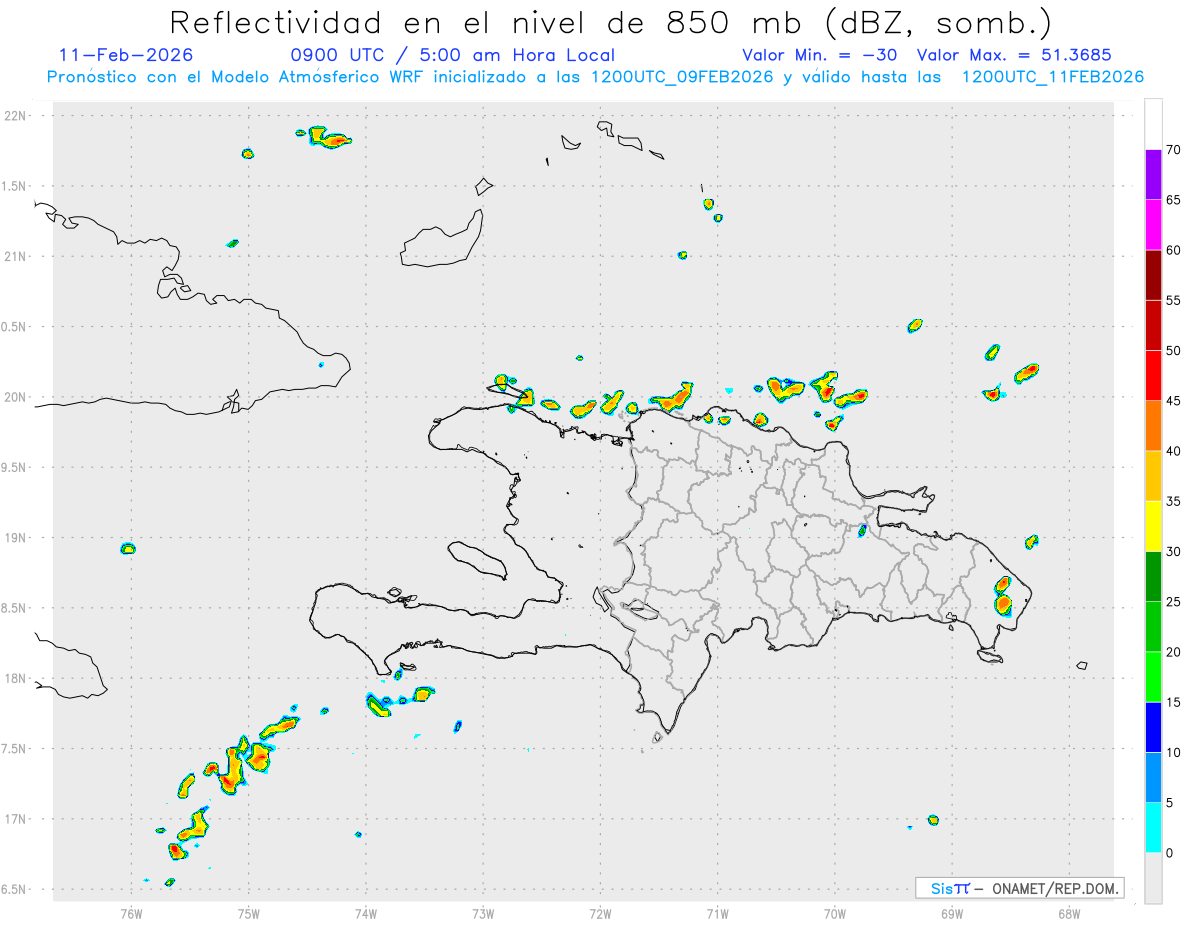Pick the dark blue 10–15 dBZ colorbar segment
The width and height of the screenshot is (1200, 927).
point(1153,727)
